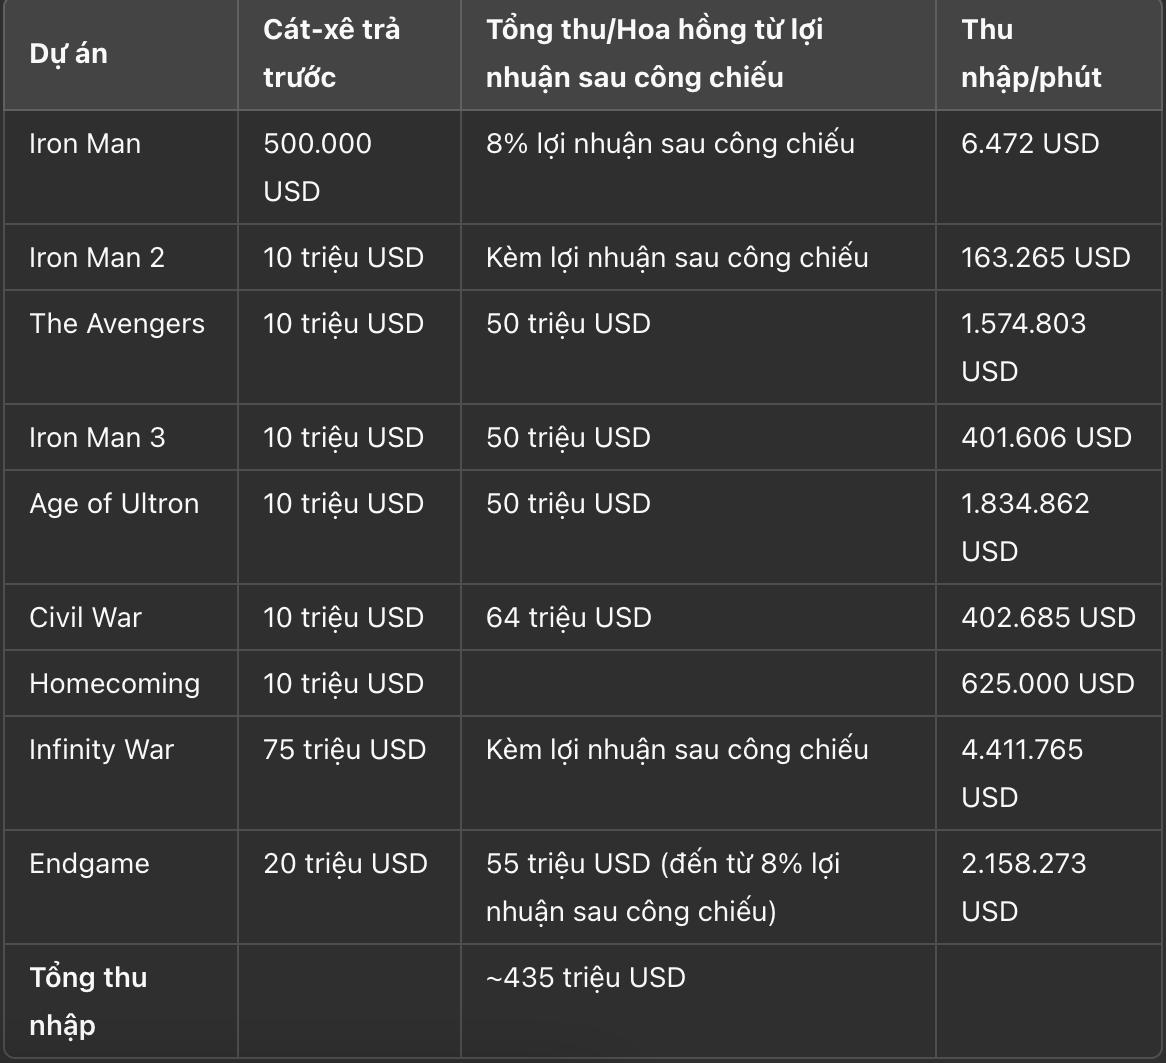Click the "~435 triệu USD" total value
The width and height of the screenshot is (1166, 1063).
(586, 977)
